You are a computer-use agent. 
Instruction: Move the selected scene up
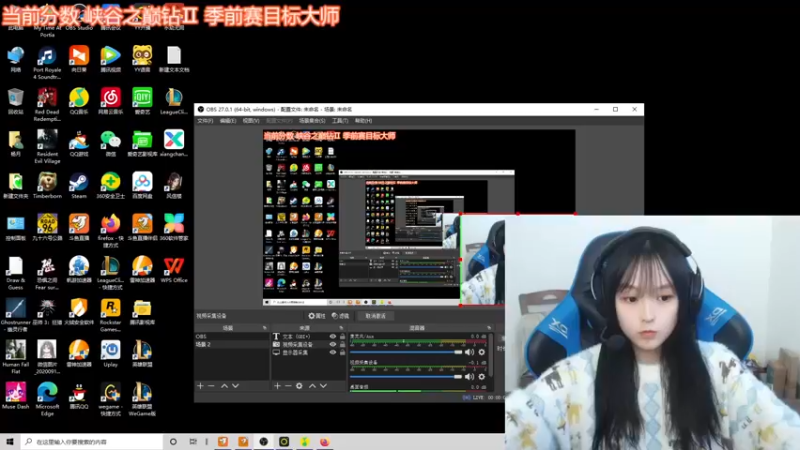[224, 386]
